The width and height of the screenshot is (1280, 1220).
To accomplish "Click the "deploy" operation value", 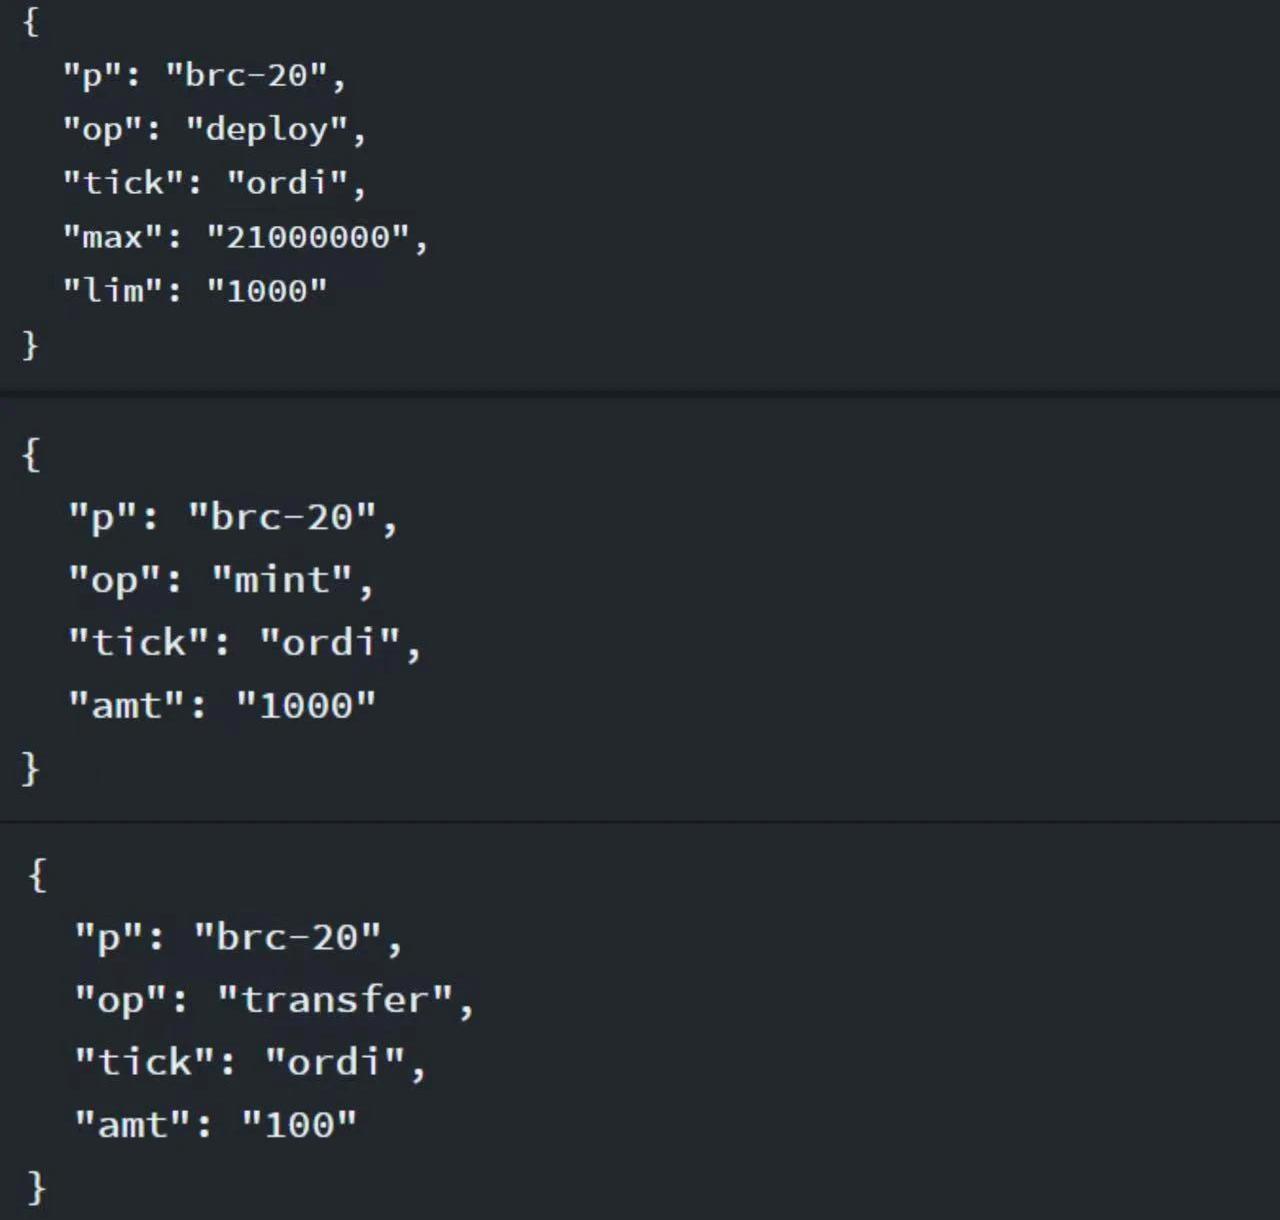I will (266, 129).
